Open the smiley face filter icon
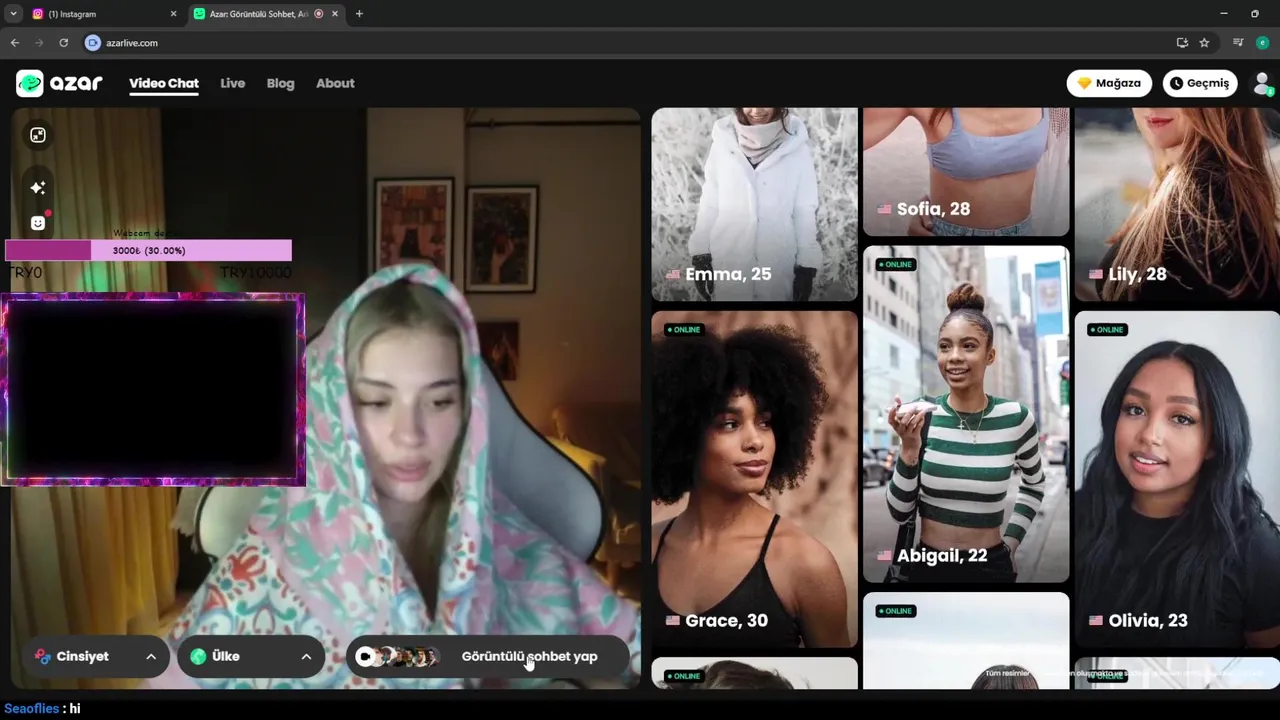Screen dimensions: 1280x720 (38, 222)
